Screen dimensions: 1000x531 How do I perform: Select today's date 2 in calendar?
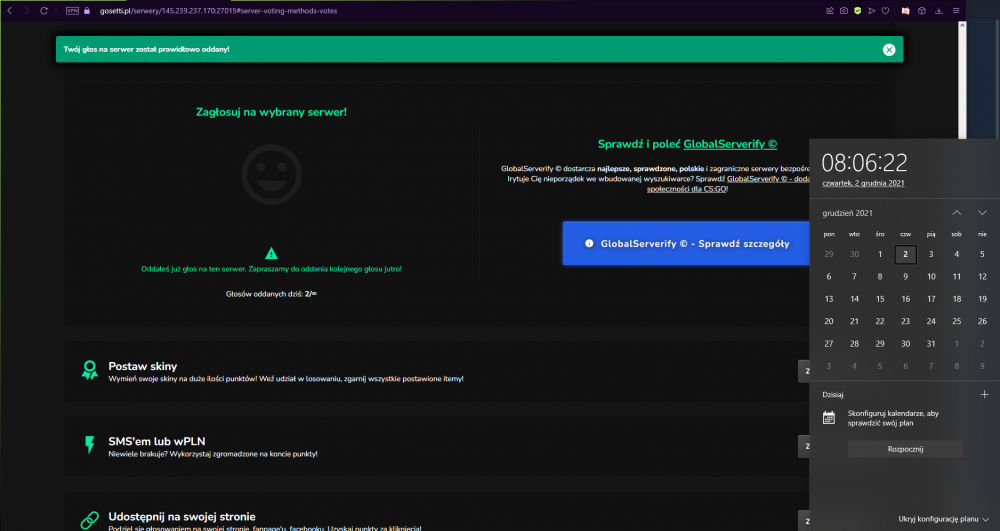tap(906, 254)
